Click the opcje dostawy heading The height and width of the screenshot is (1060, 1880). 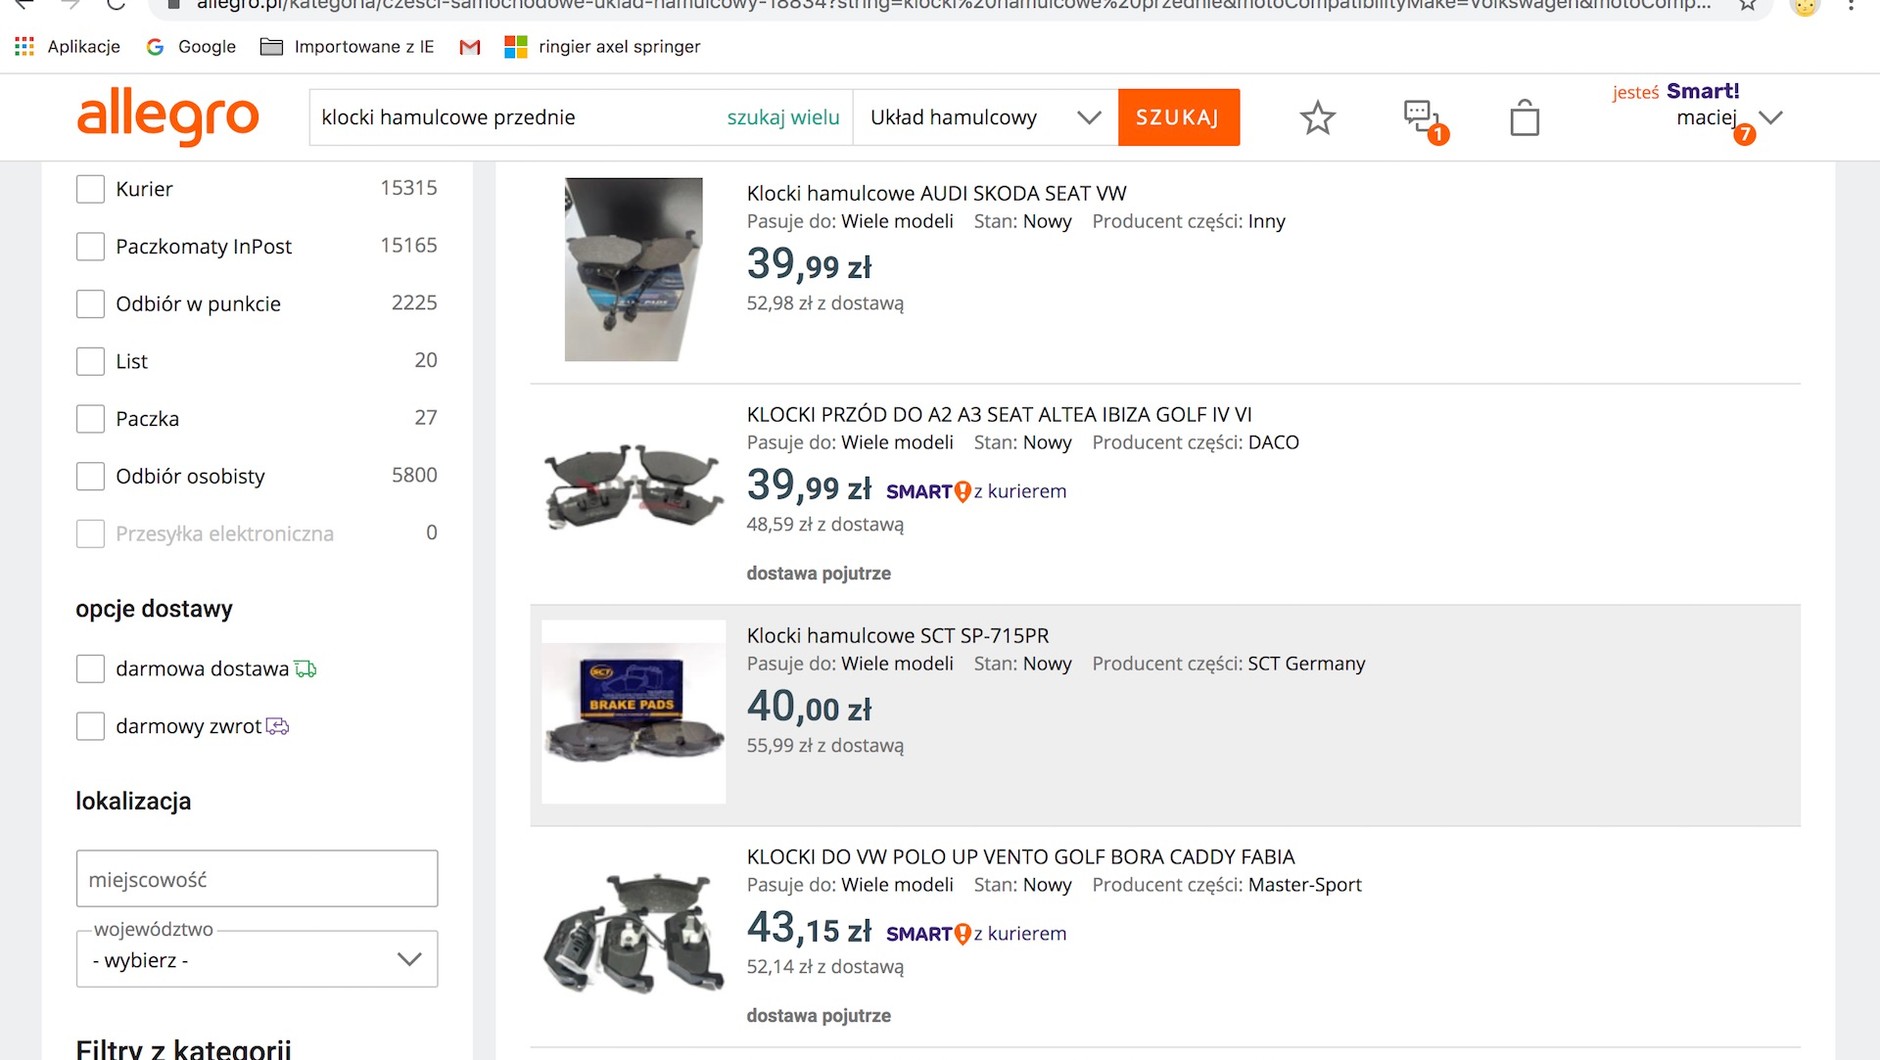[x=154, y=609]
